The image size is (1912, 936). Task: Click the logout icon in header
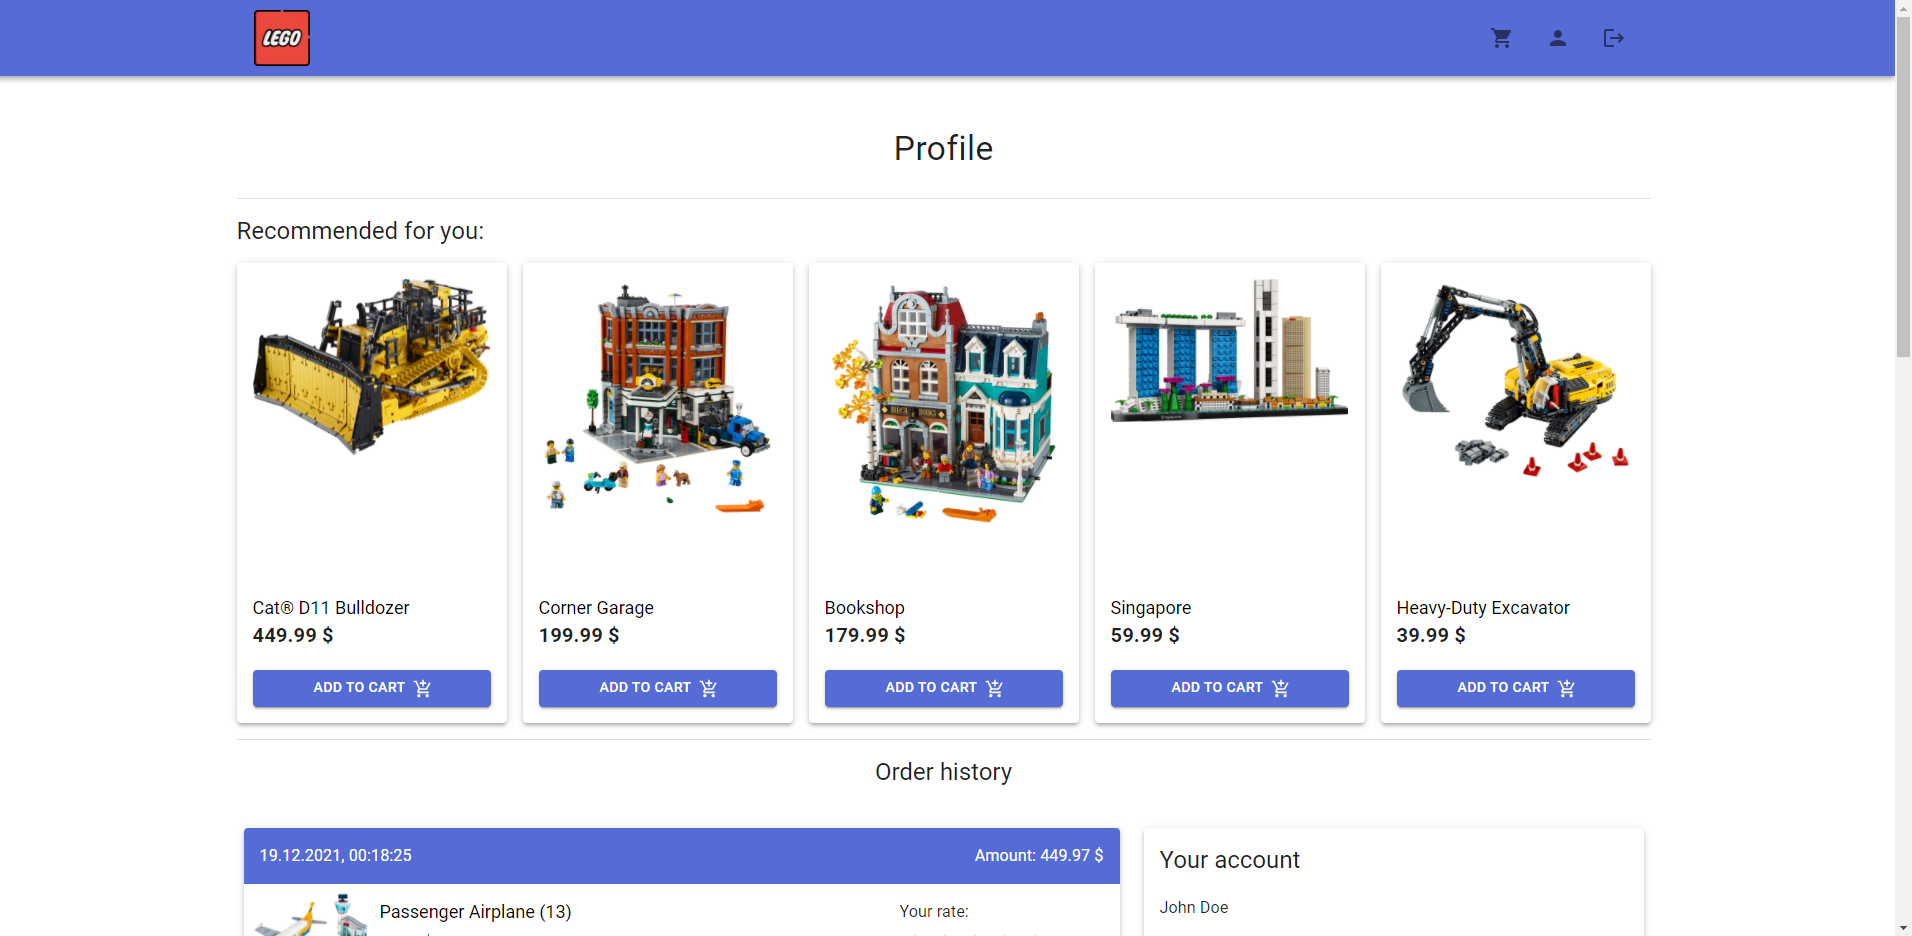(1613, 38)
